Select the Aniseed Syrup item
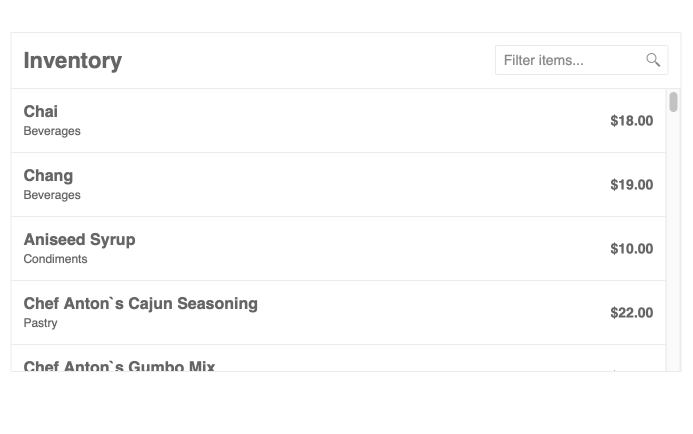 tap(79, 239)
